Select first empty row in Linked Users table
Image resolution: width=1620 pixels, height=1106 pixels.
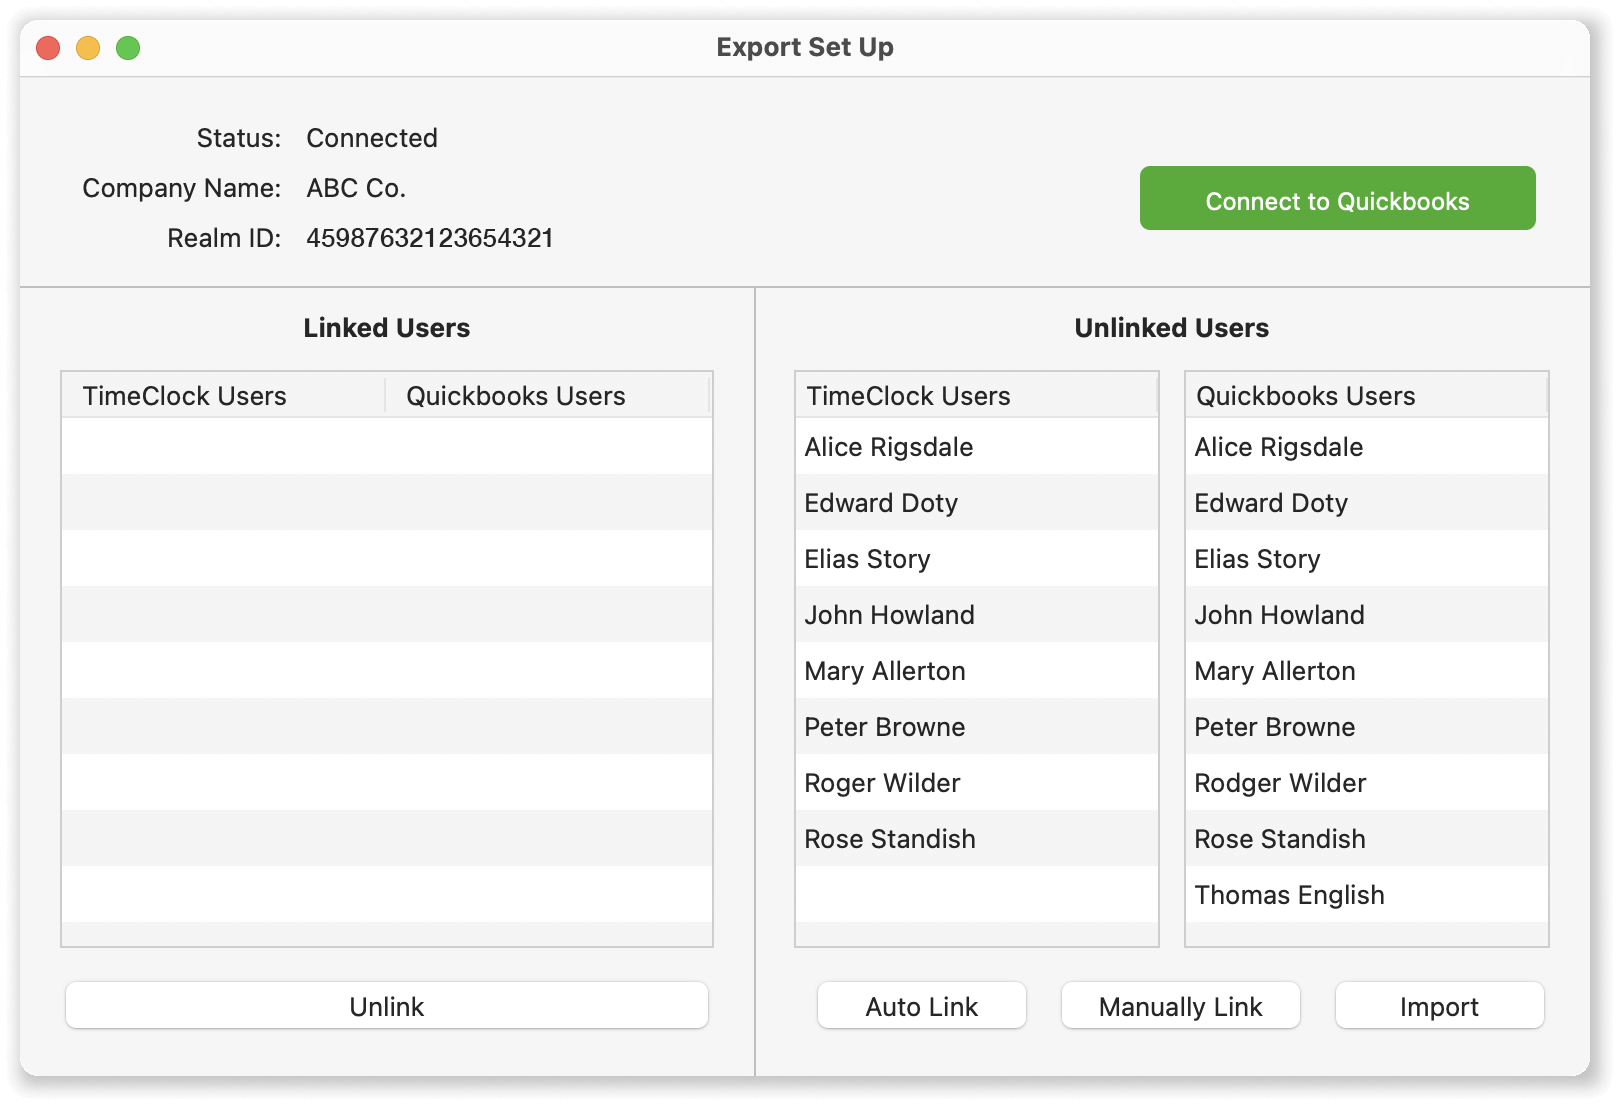pos(387,446)
